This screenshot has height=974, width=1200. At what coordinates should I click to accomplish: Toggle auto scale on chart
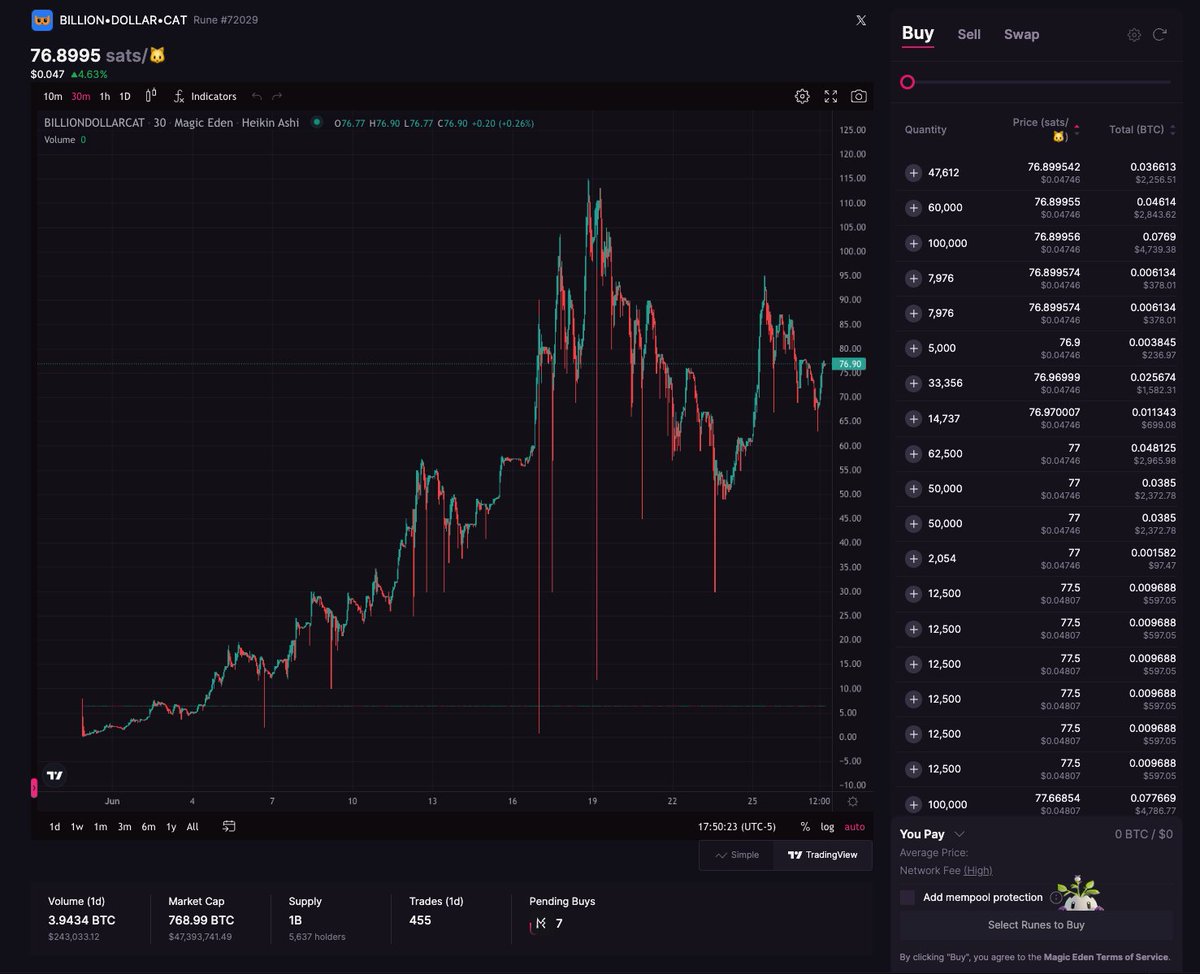pyautogui.click(x=854, y=827)
